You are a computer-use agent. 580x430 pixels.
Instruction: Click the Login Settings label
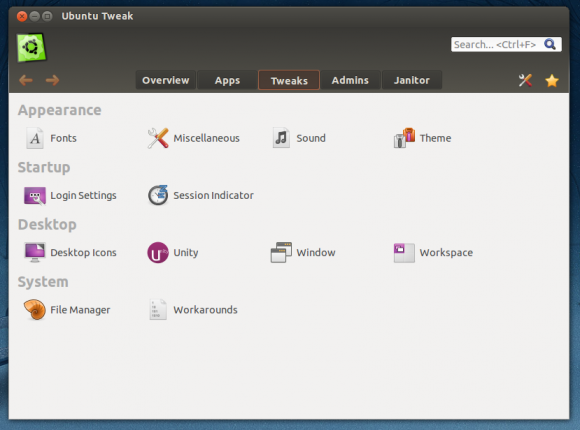(x=83, y=195)
